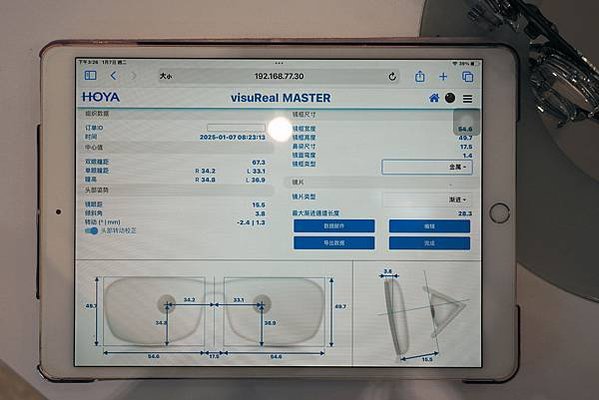Focus the 192.168.77.30 address field
599x400 pixels.
(279, 76)
